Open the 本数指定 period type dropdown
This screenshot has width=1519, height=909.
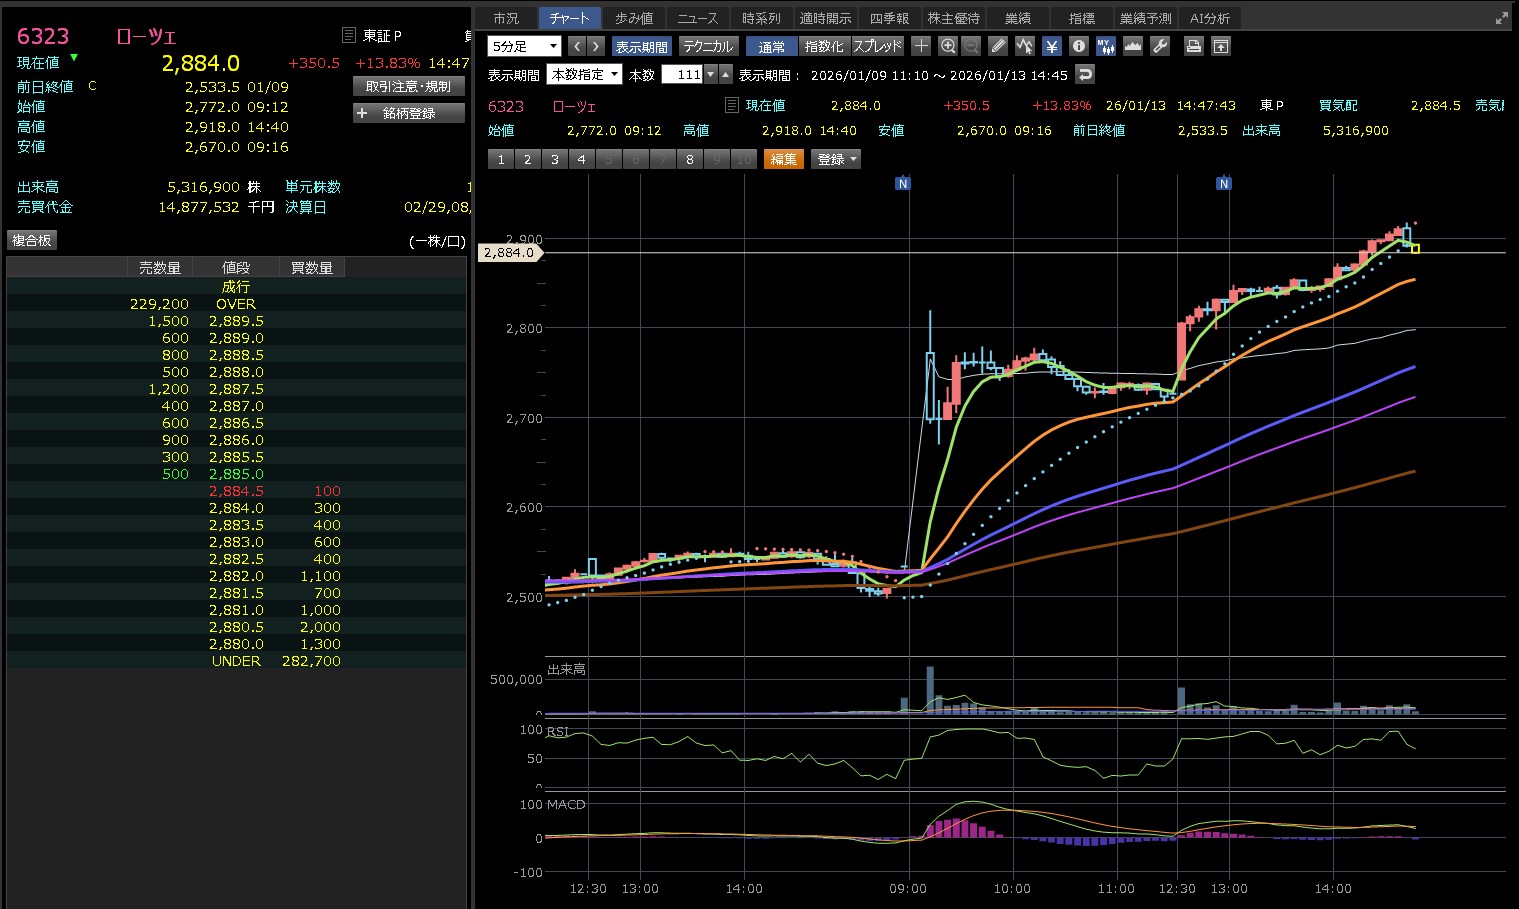tap(584, 75)
